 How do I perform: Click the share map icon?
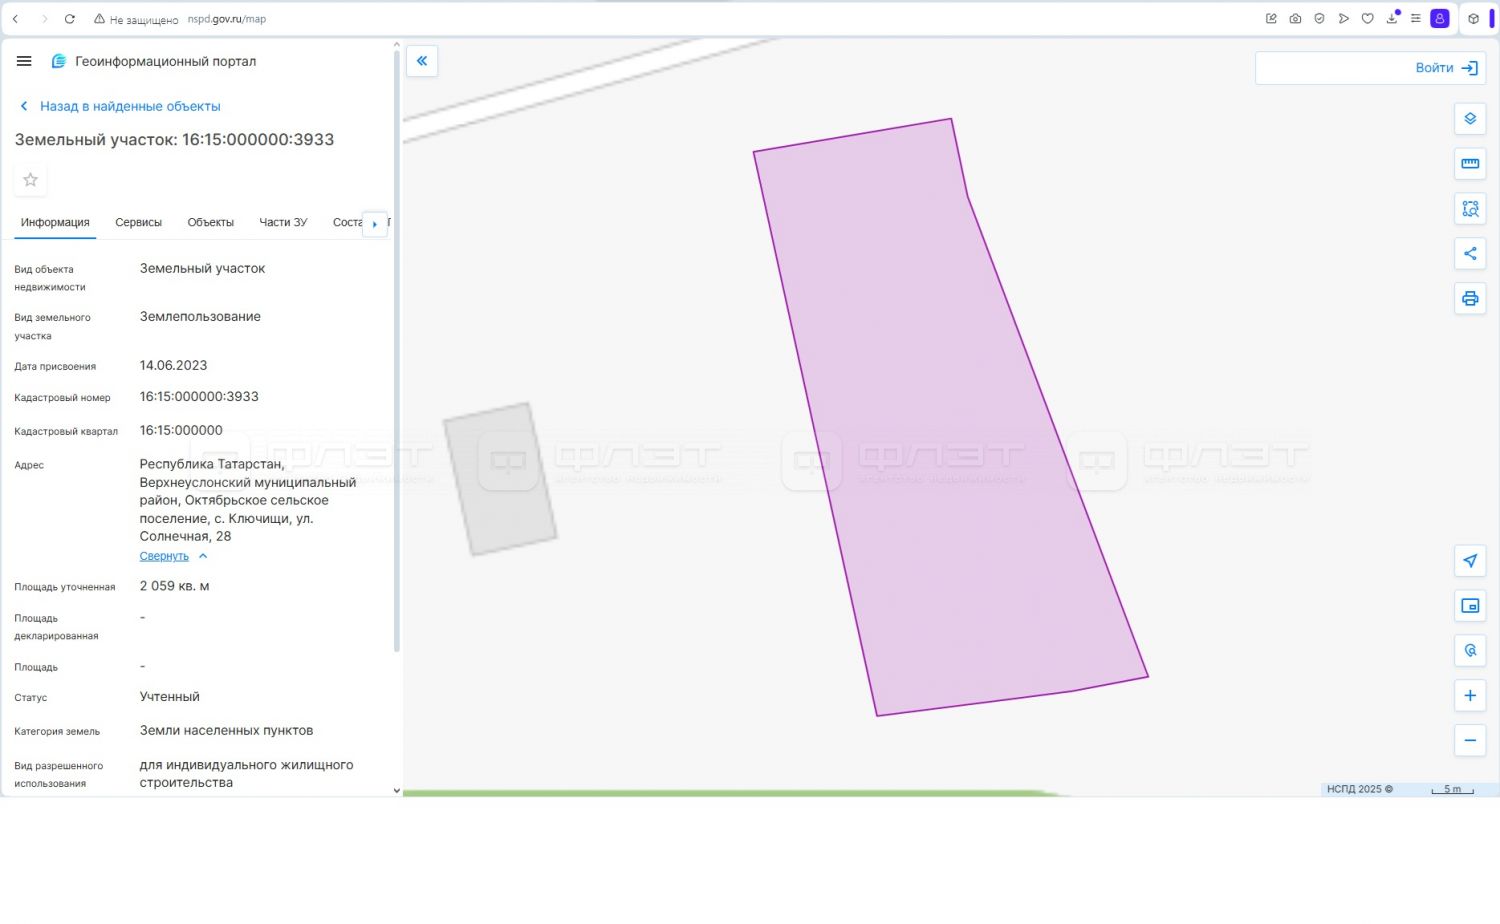(x=1469, y=254)
